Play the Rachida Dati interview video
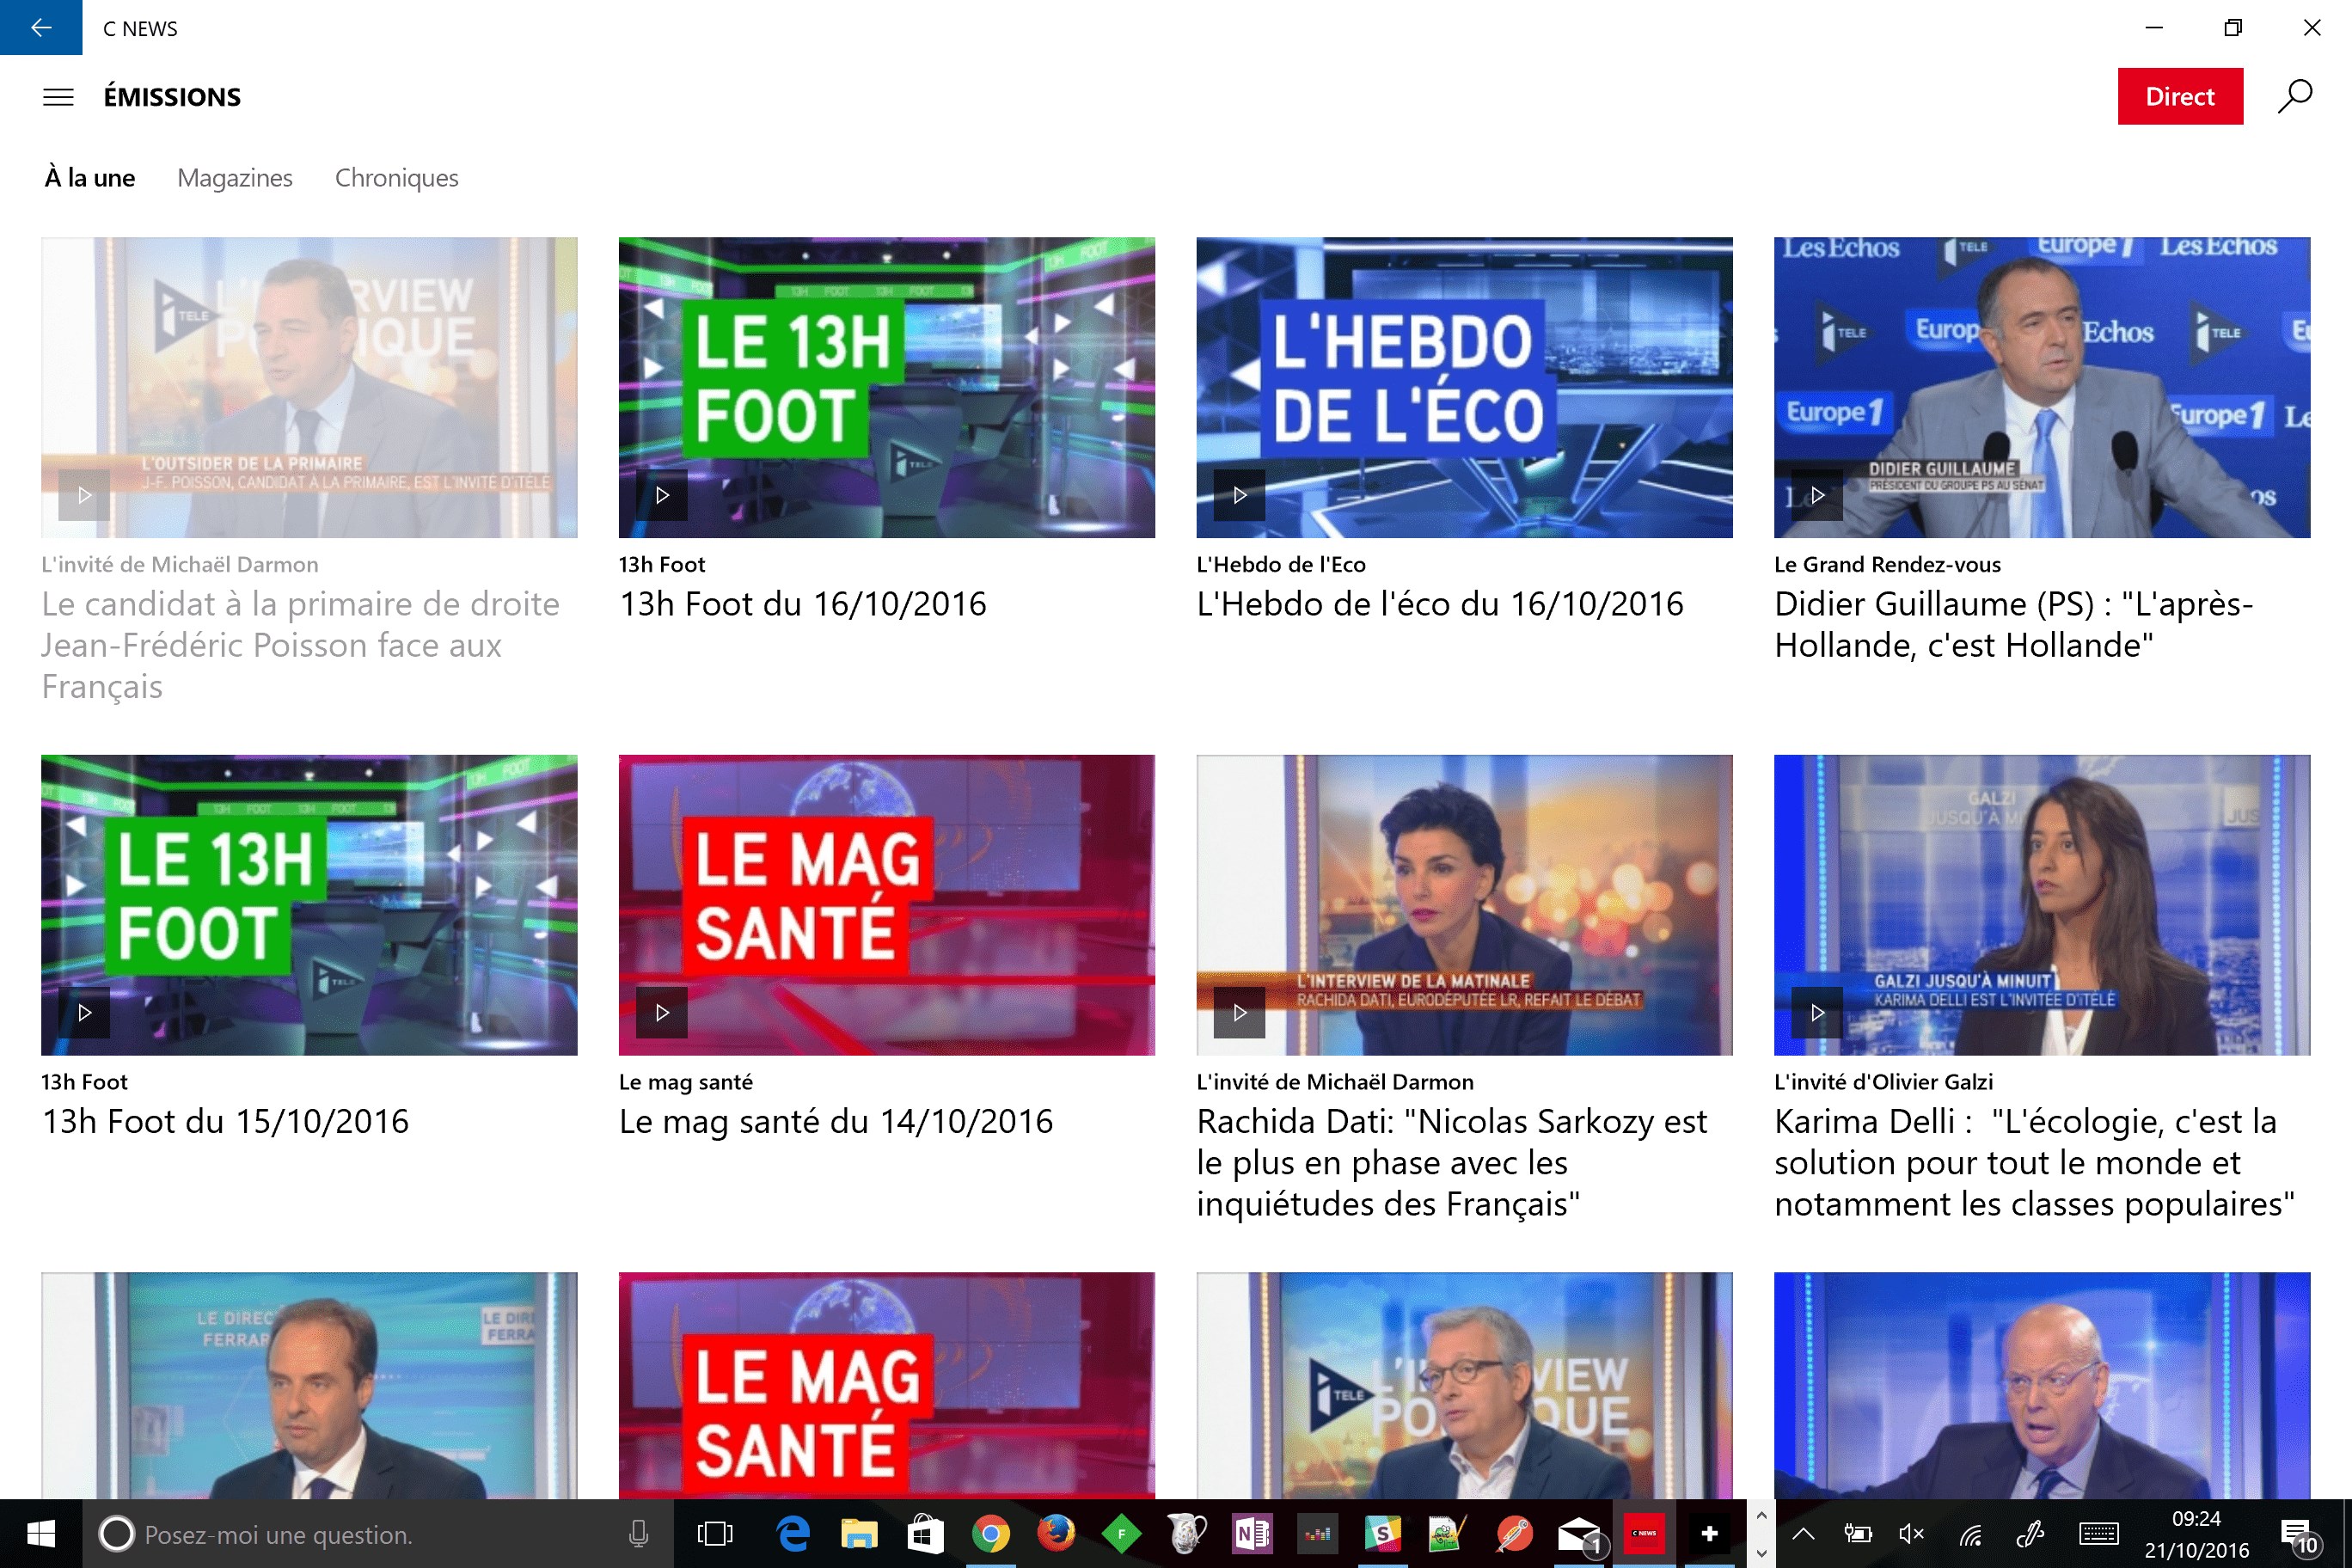Screen dimensions: 2352x1568 pos(1239,1012)
